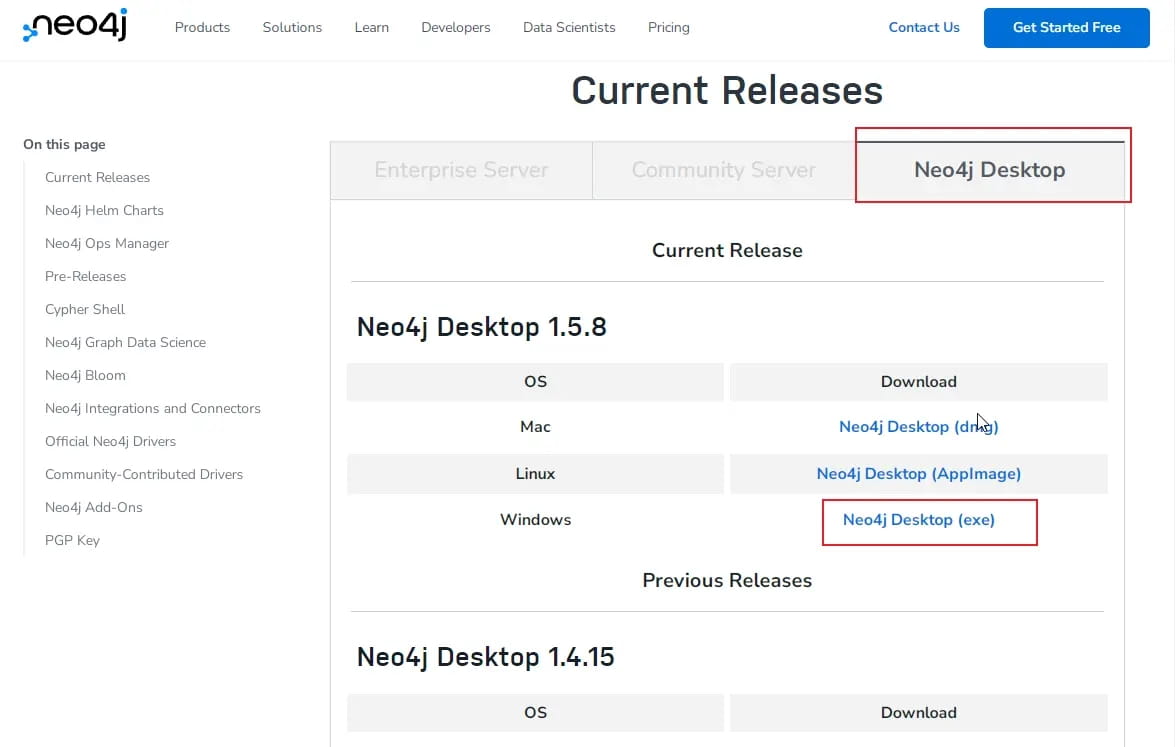This screenshot has width=1175, height=747.
Task: Click the OS header under Desktop 1.5.8
Action: (535, 382)
